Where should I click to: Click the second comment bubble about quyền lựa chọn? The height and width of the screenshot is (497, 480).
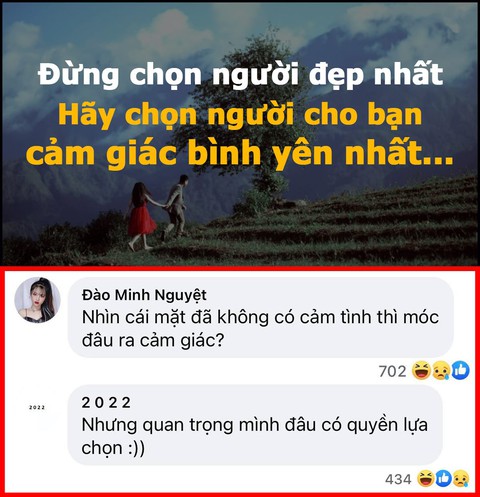click(x=255, y=425)
